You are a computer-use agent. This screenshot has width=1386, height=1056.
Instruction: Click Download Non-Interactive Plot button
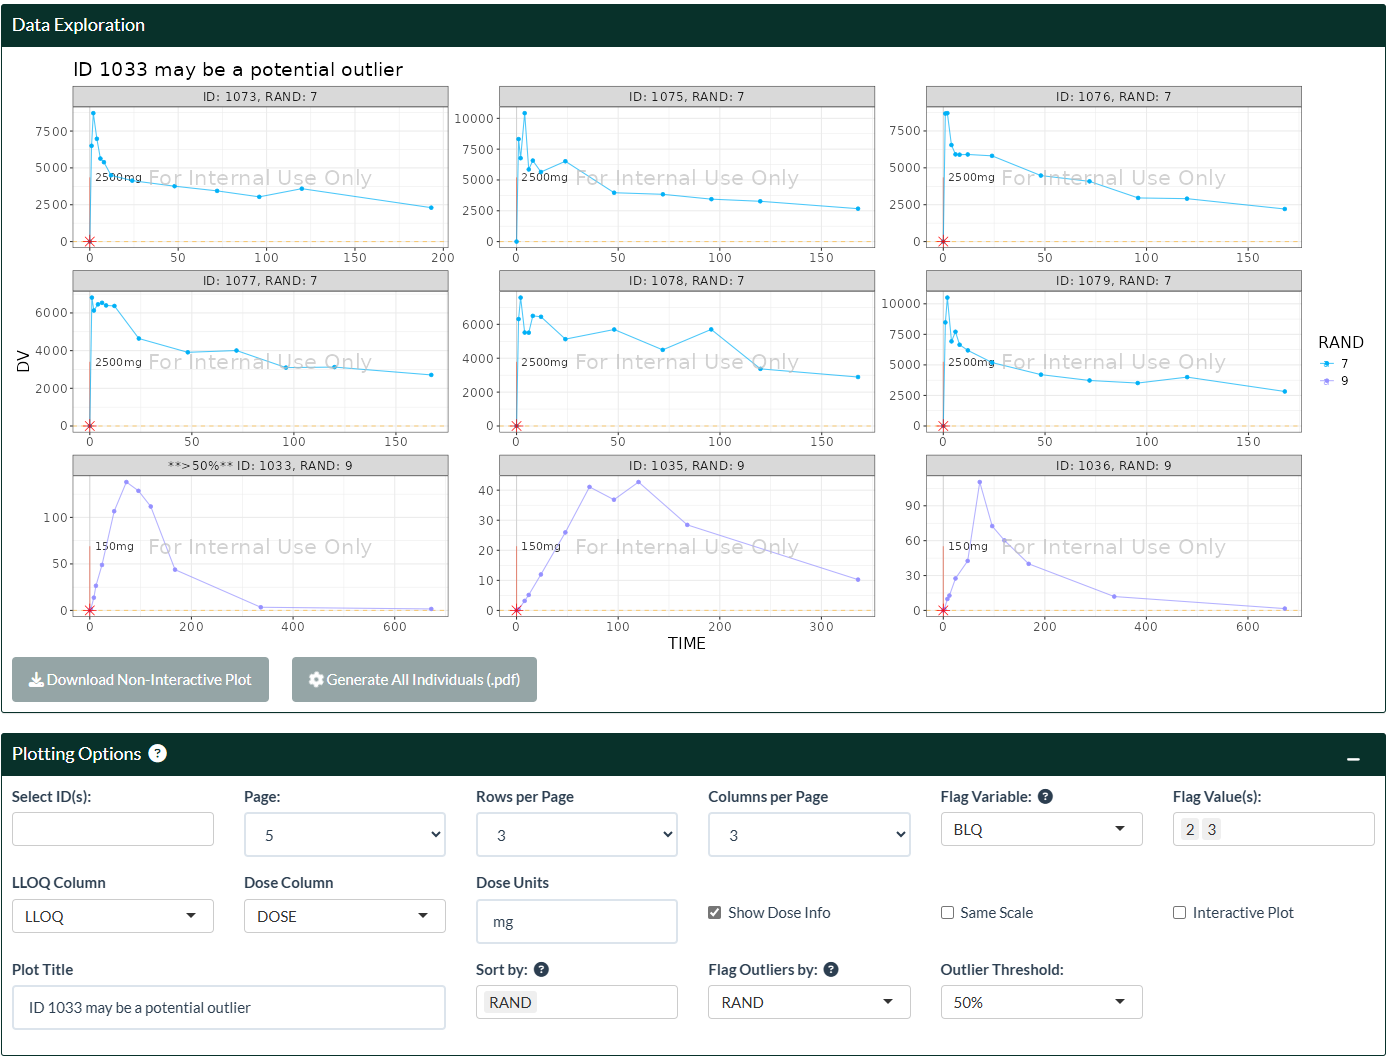click(x=140, y=680)
